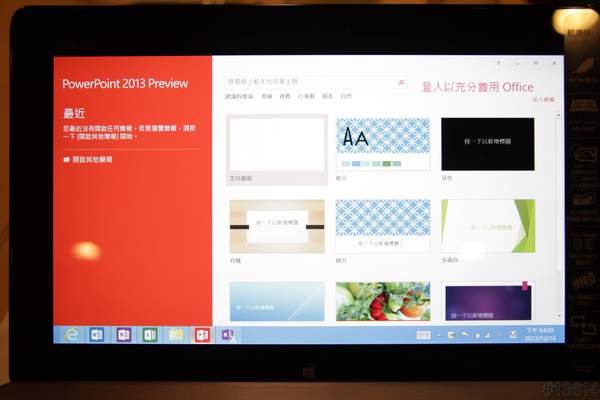Pick the black dark template
This screenshot has width=600, height=400.
488,144
